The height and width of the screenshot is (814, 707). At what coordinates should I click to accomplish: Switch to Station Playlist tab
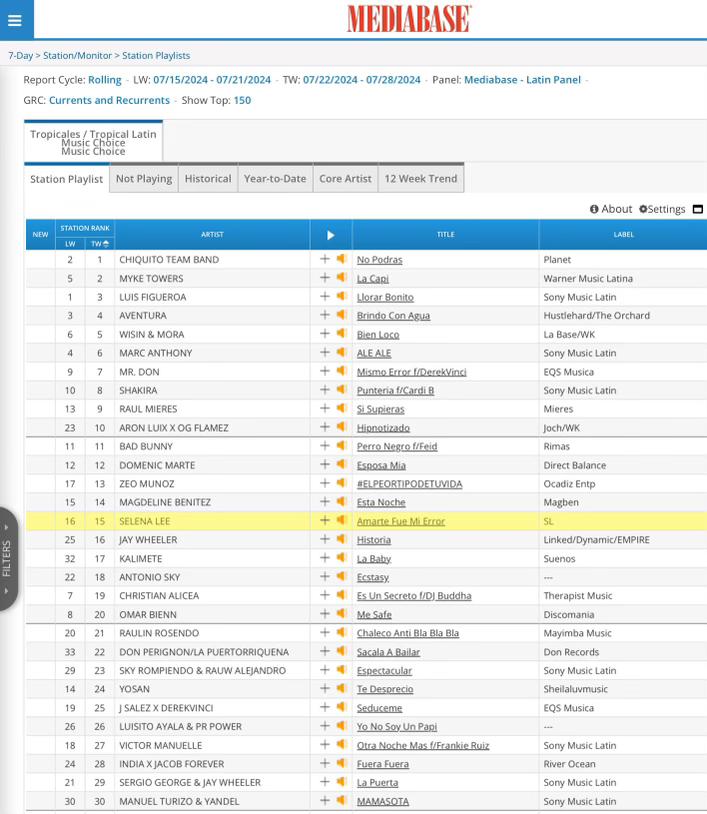coord(66,179)
